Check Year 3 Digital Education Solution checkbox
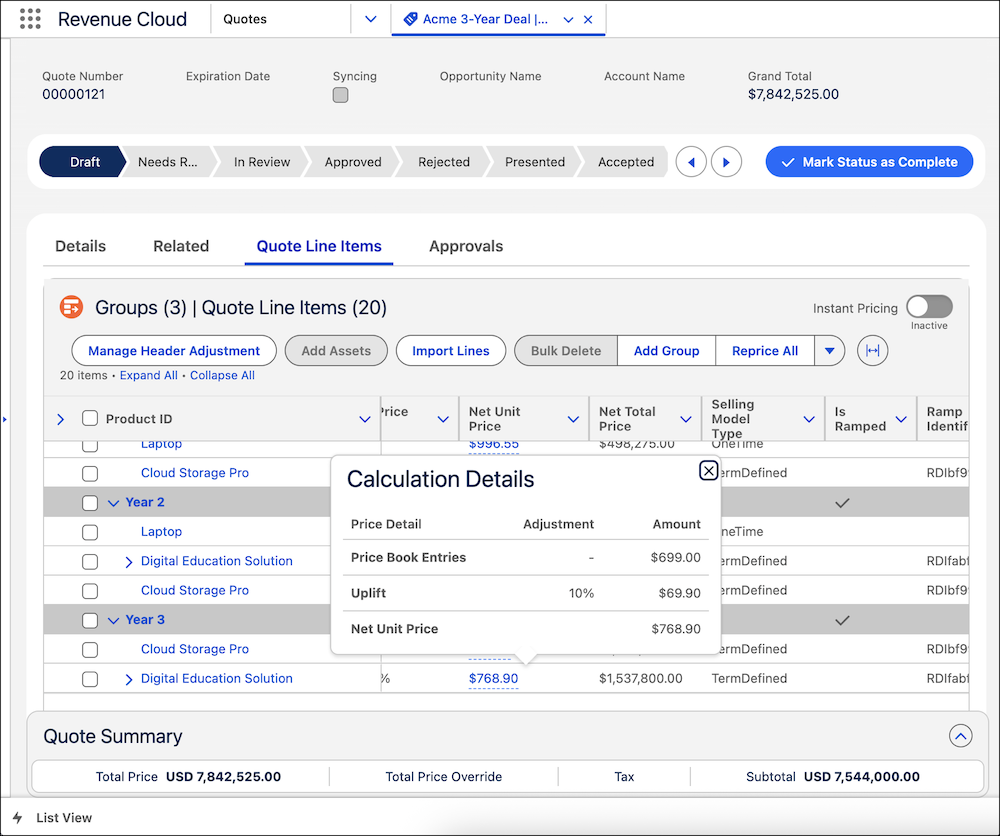The width and height of the screenshot is (1000, 836). 90,678
